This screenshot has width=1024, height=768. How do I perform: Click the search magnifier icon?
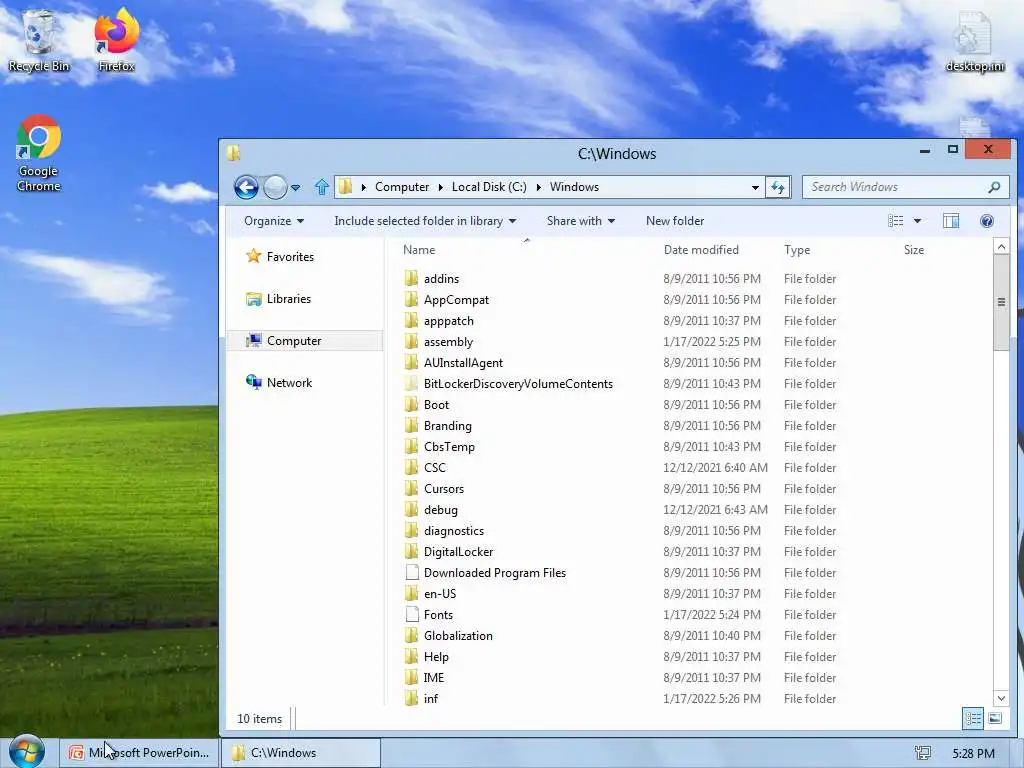point(994,187)
